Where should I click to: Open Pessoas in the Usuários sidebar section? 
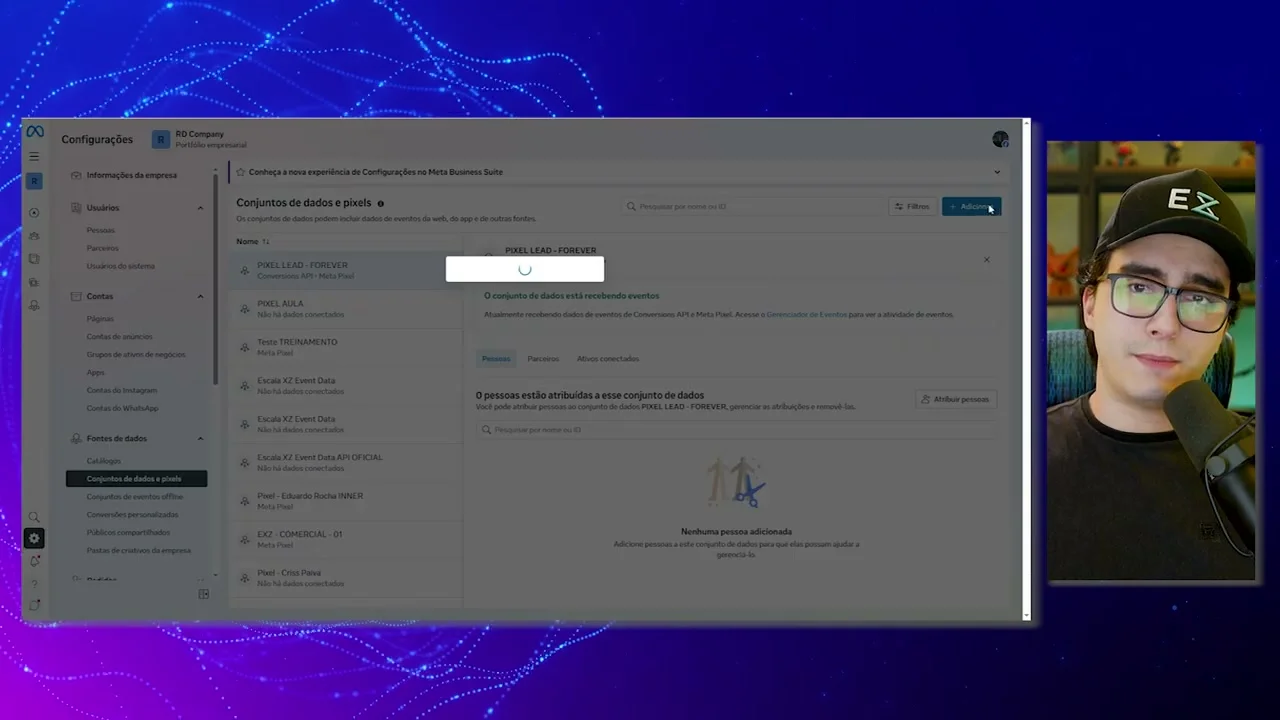101,230
